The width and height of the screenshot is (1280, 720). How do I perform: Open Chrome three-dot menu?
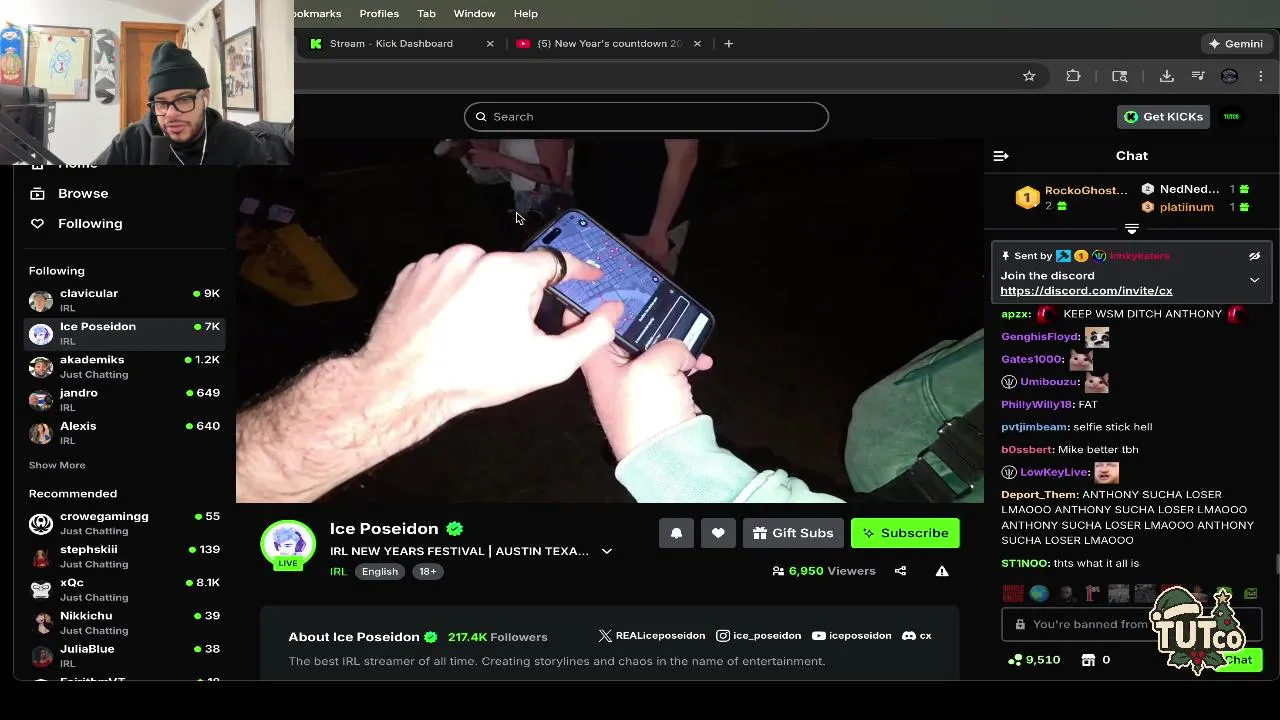(1261, 76)
